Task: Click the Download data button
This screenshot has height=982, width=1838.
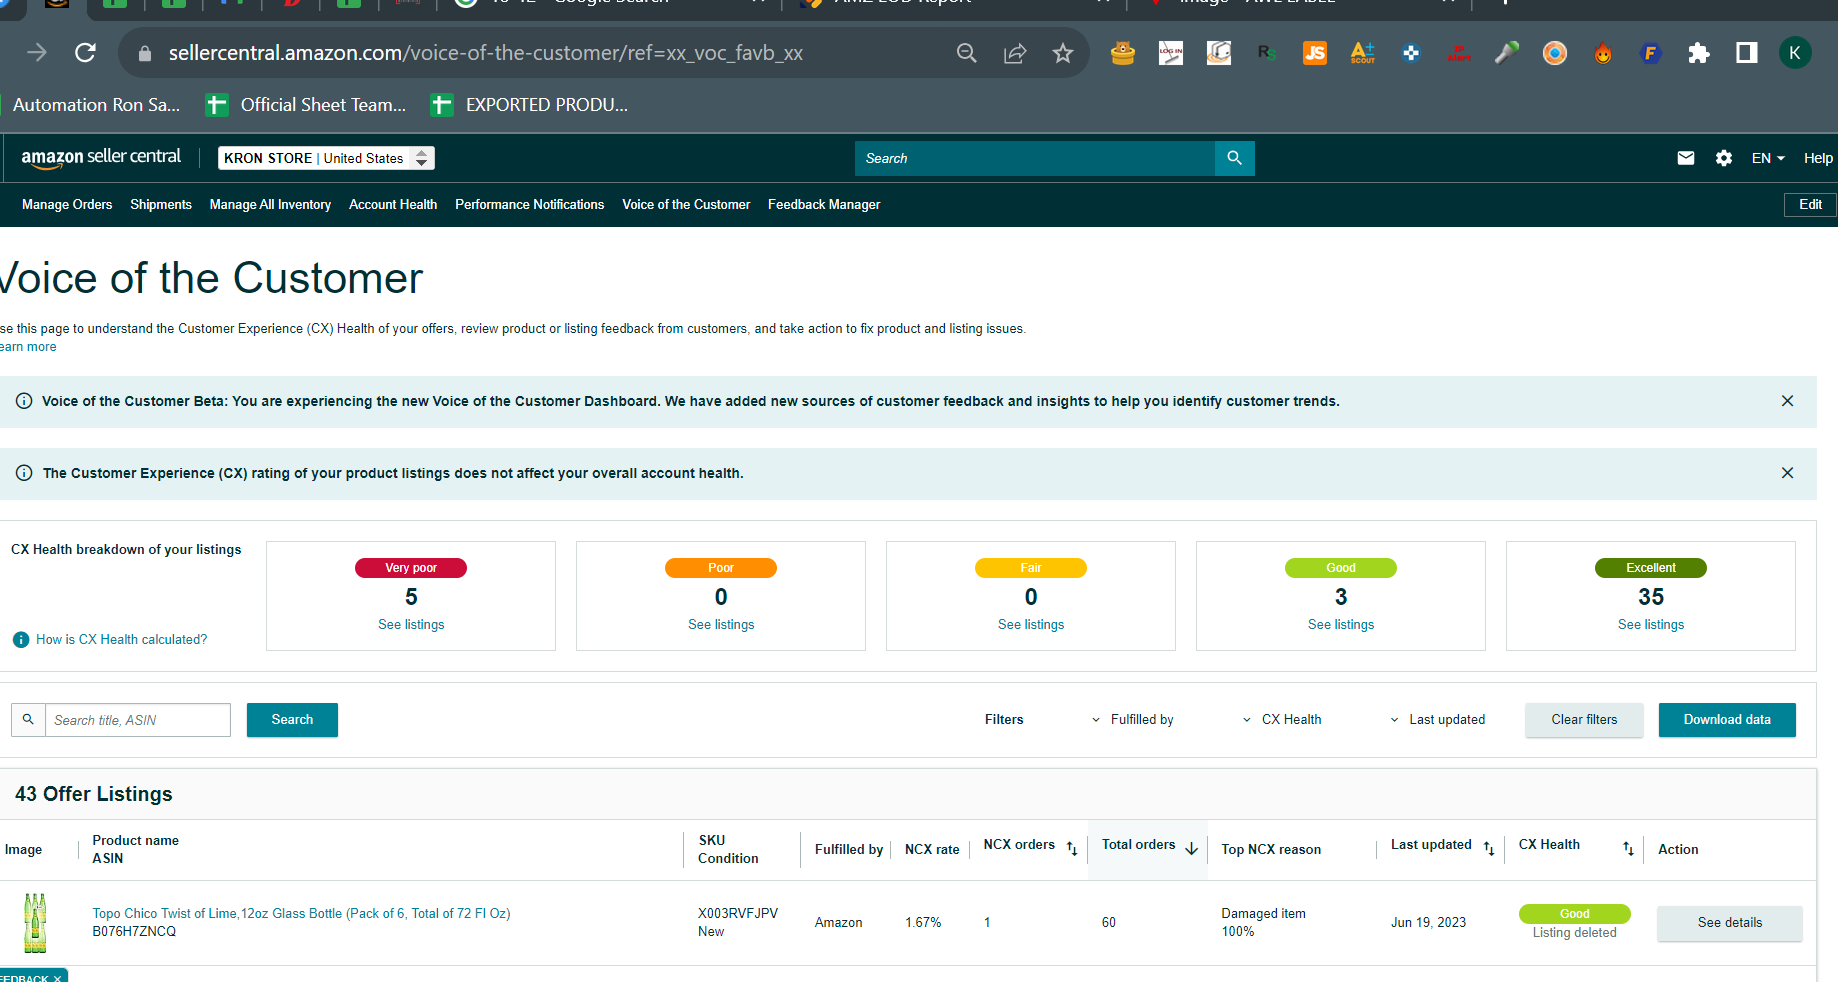Action: 1727,720
